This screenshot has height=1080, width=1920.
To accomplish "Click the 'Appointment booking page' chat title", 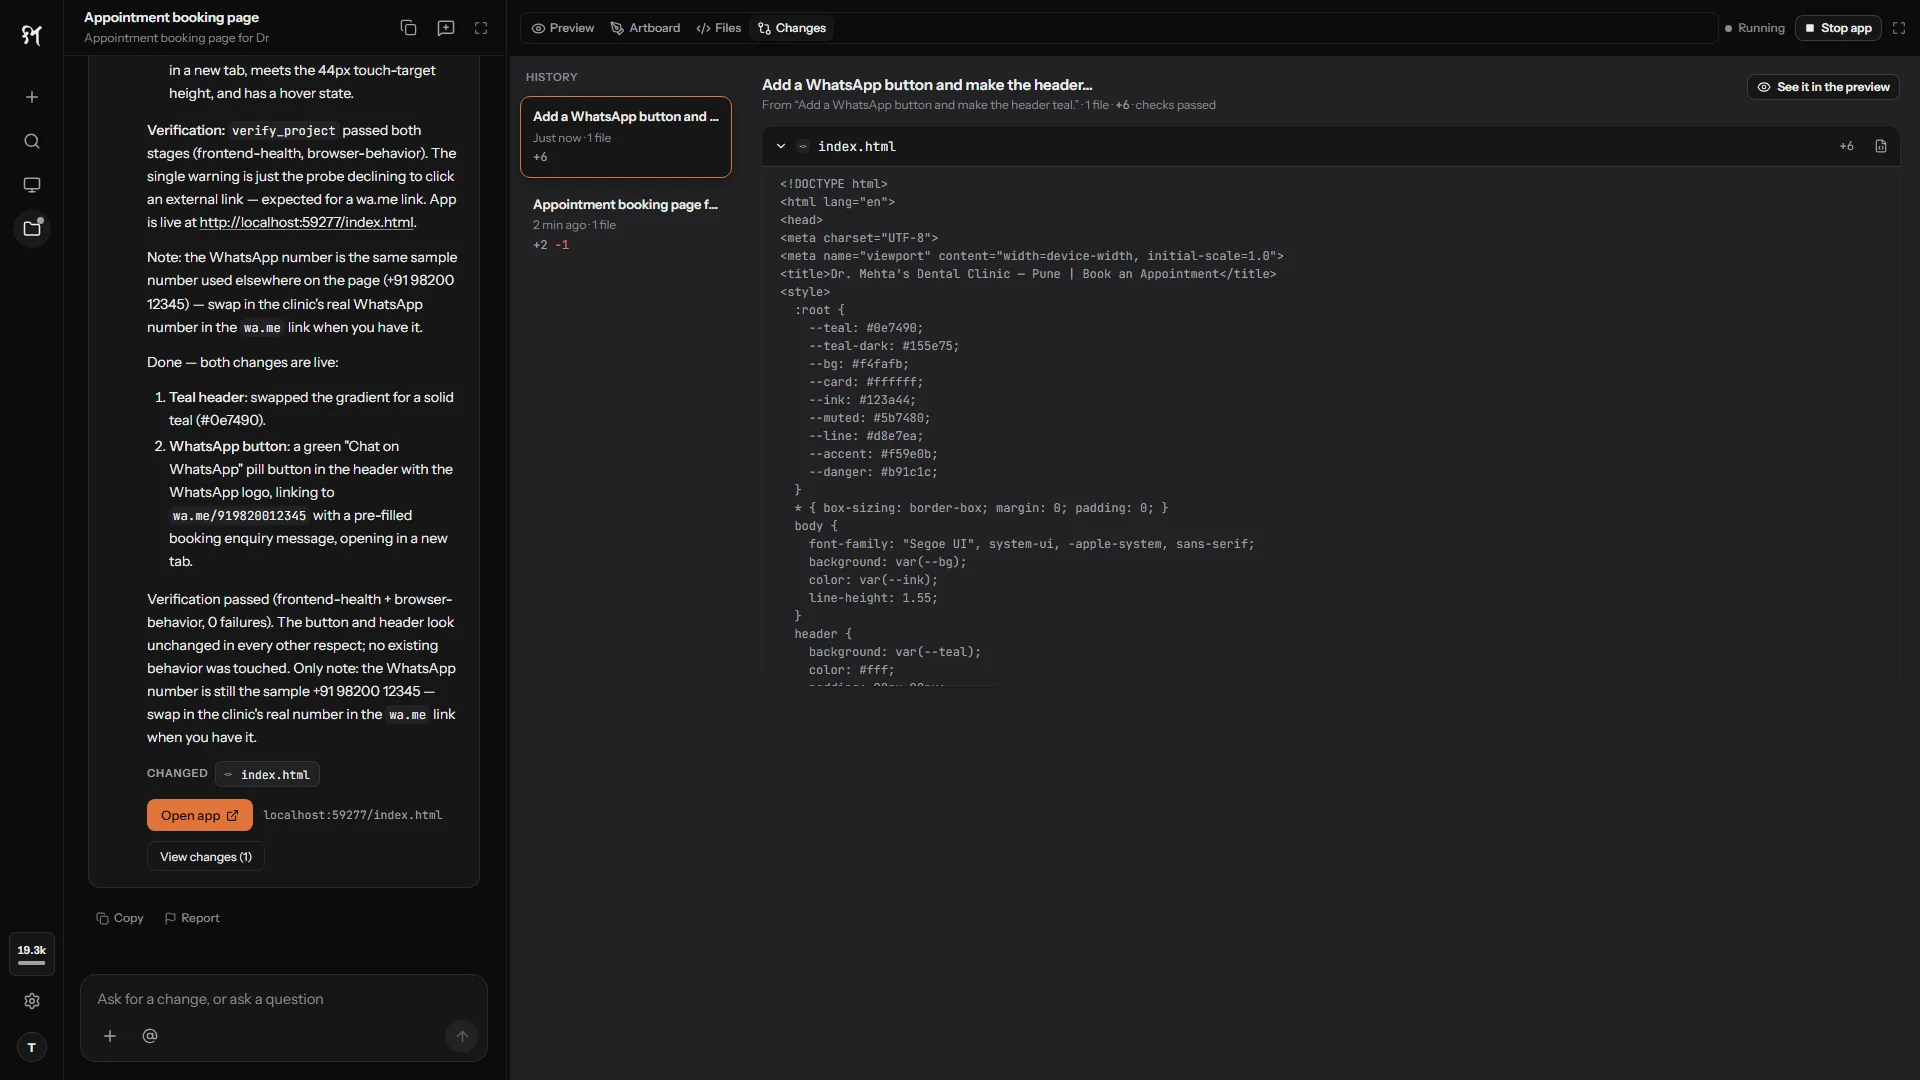I will [172, 17].
